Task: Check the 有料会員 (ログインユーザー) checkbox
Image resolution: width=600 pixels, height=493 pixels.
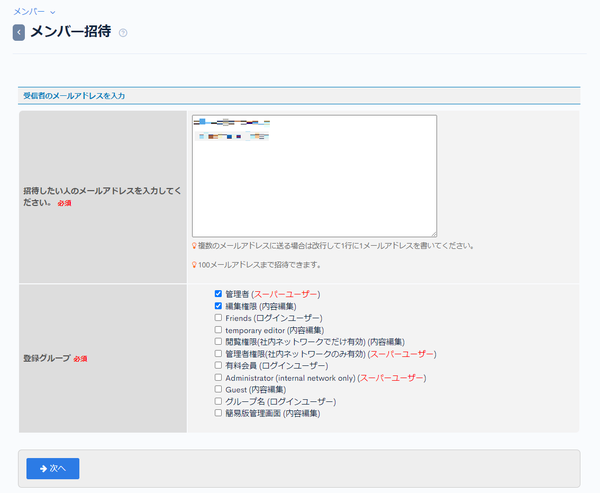Action: click(x=218, y=365)
